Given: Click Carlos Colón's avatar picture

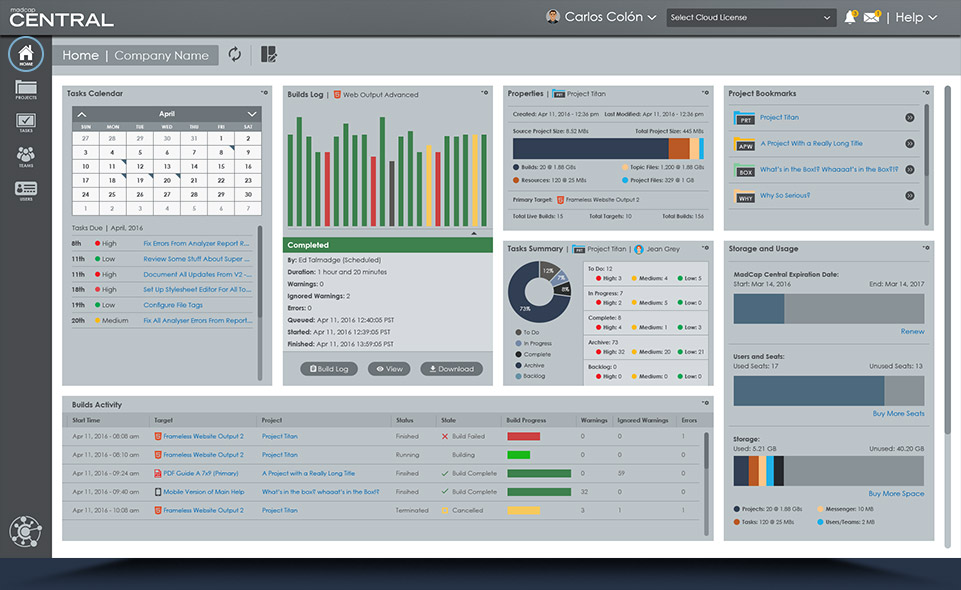Looking at the screenshot, I should (553, 17).
